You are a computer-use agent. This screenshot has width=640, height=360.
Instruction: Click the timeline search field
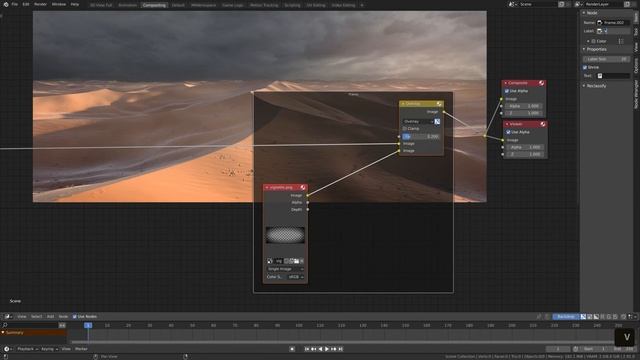pos(30,325)
